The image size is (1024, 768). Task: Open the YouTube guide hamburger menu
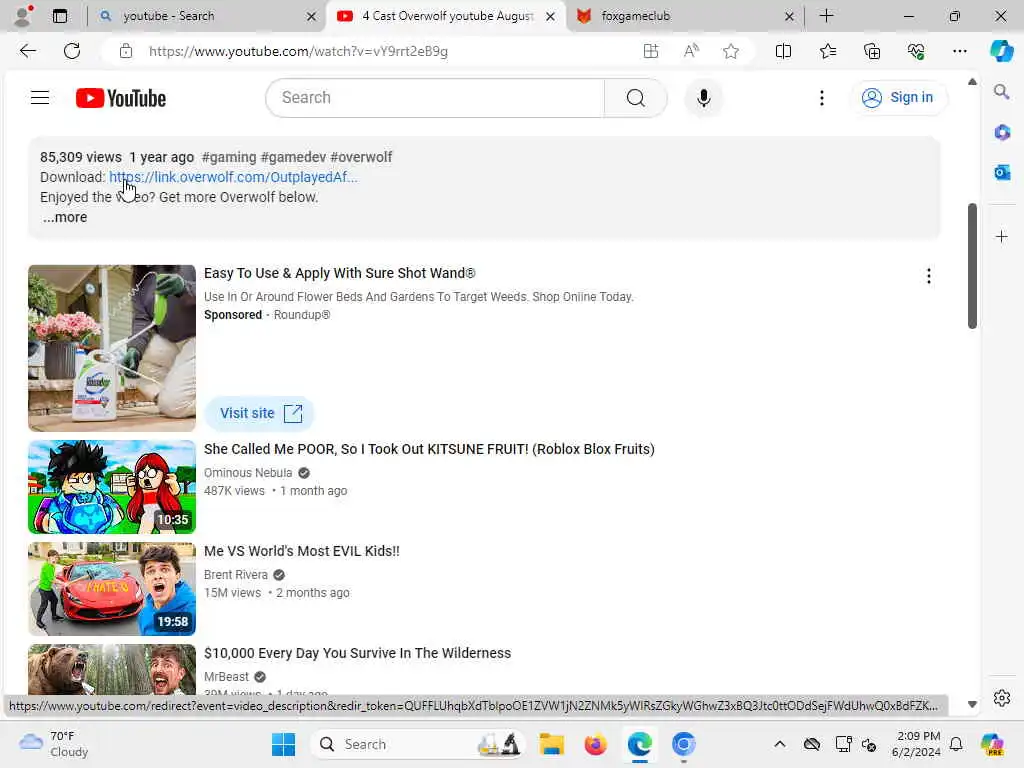(40, 98)
